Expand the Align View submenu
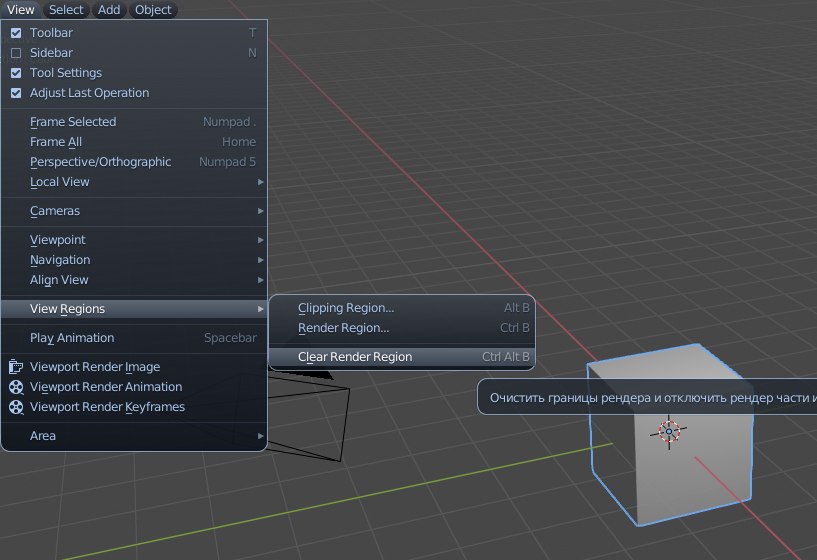The width and height of the screenshot is (817, 560). click(134, 280)
